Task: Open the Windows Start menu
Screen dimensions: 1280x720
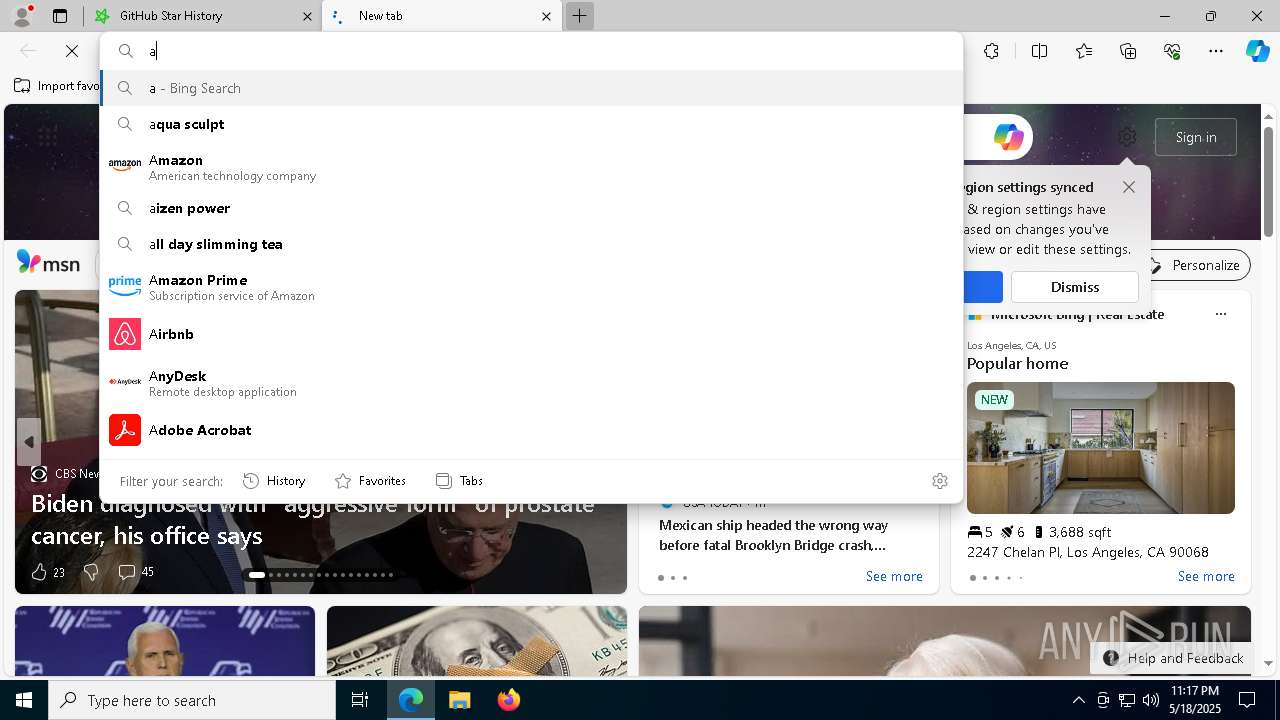Action: coord(24,700)
